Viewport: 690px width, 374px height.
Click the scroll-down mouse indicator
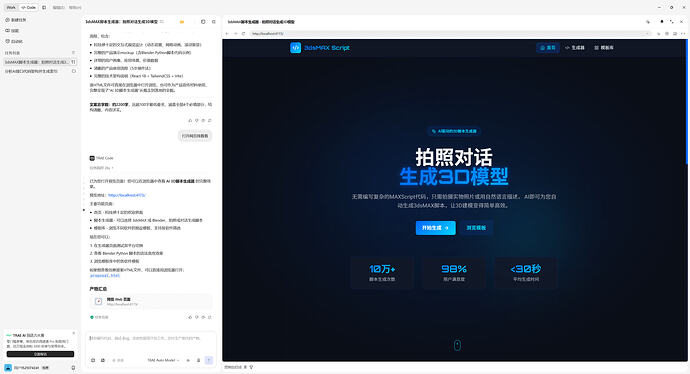click(x=457, y=345)
